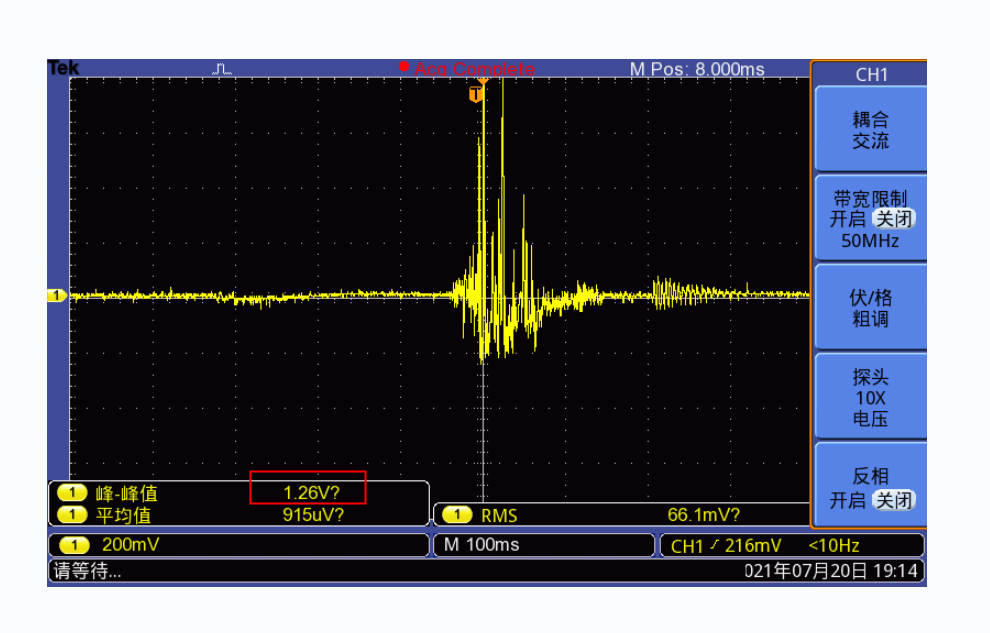
Task: Click the M 100ms timebase readout
Action: (x=481, y=545)
